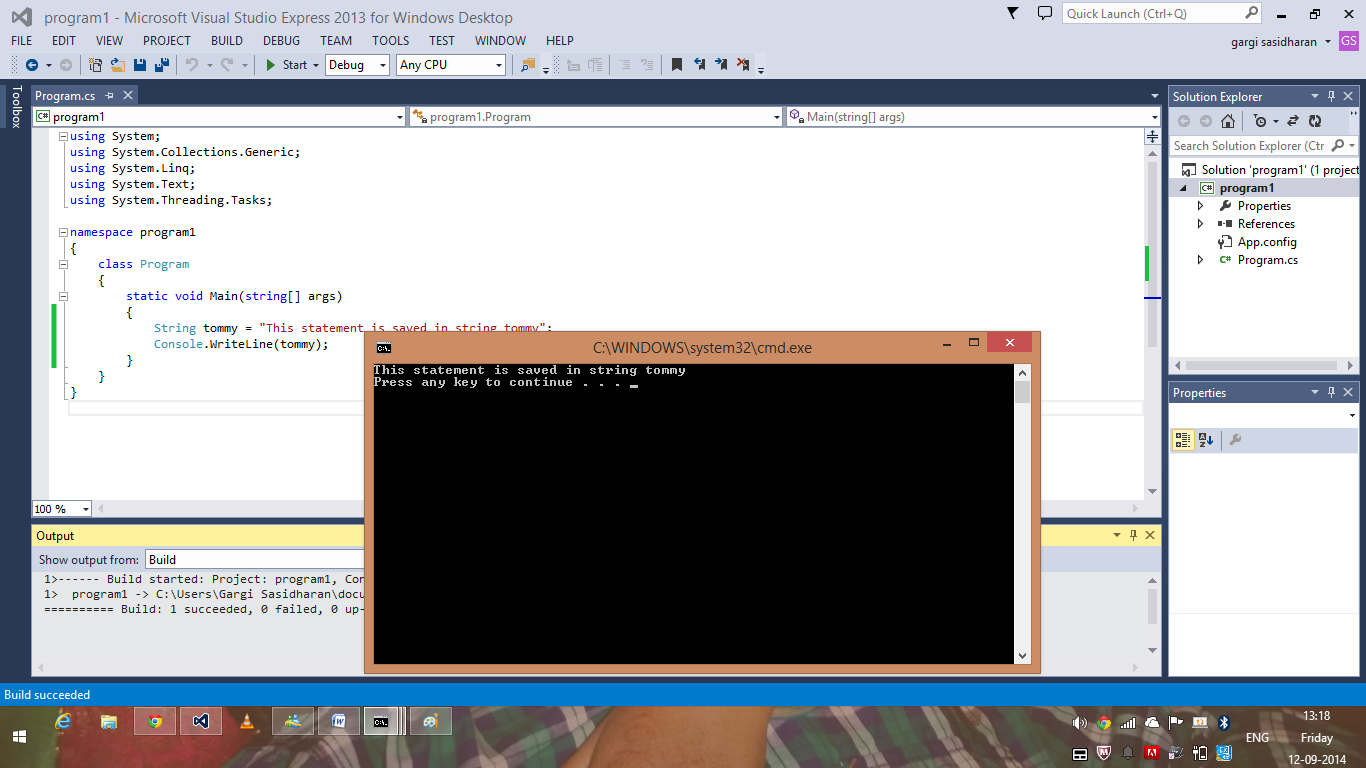Click the Save All toolbar icon
Viewport: 1366px width, 768px height.
163,66
